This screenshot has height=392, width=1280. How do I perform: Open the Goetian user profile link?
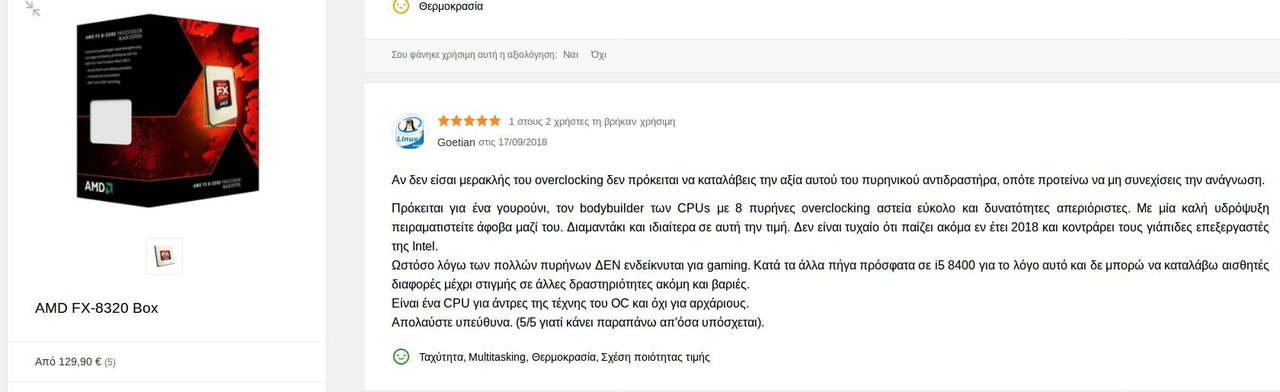456,142
